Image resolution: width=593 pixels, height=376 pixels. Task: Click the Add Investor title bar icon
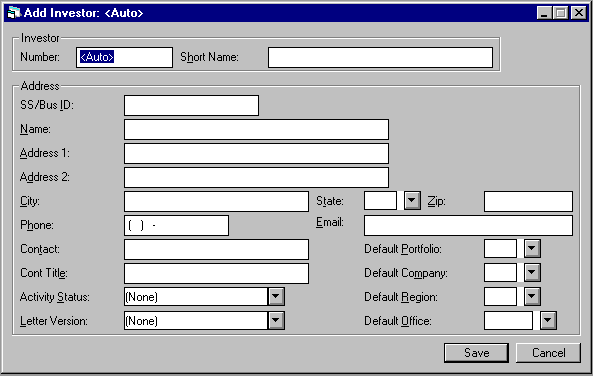[14, 12]
